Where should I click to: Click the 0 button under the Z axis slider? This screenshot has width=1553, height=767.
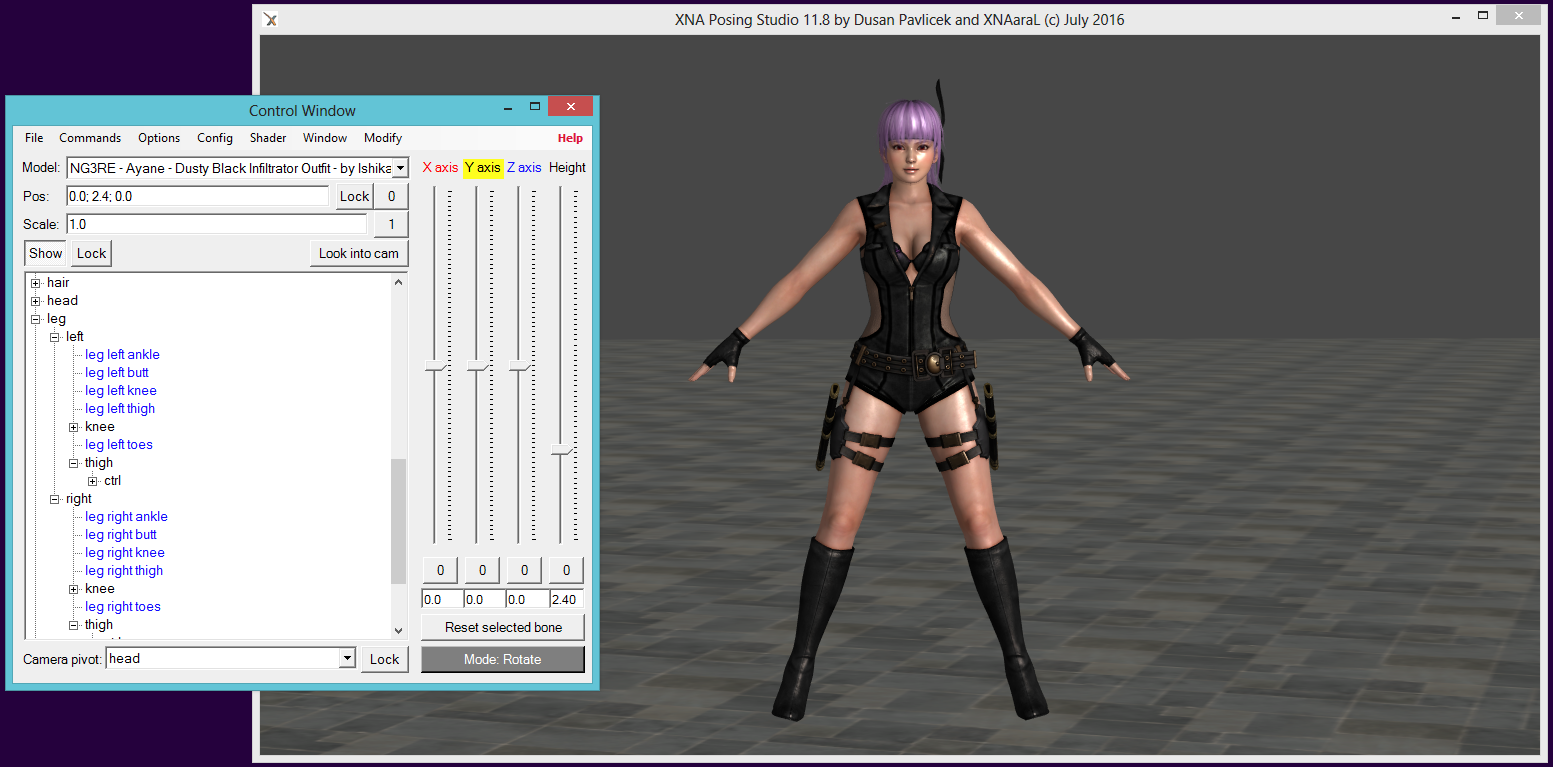click(x=524, y=570)
